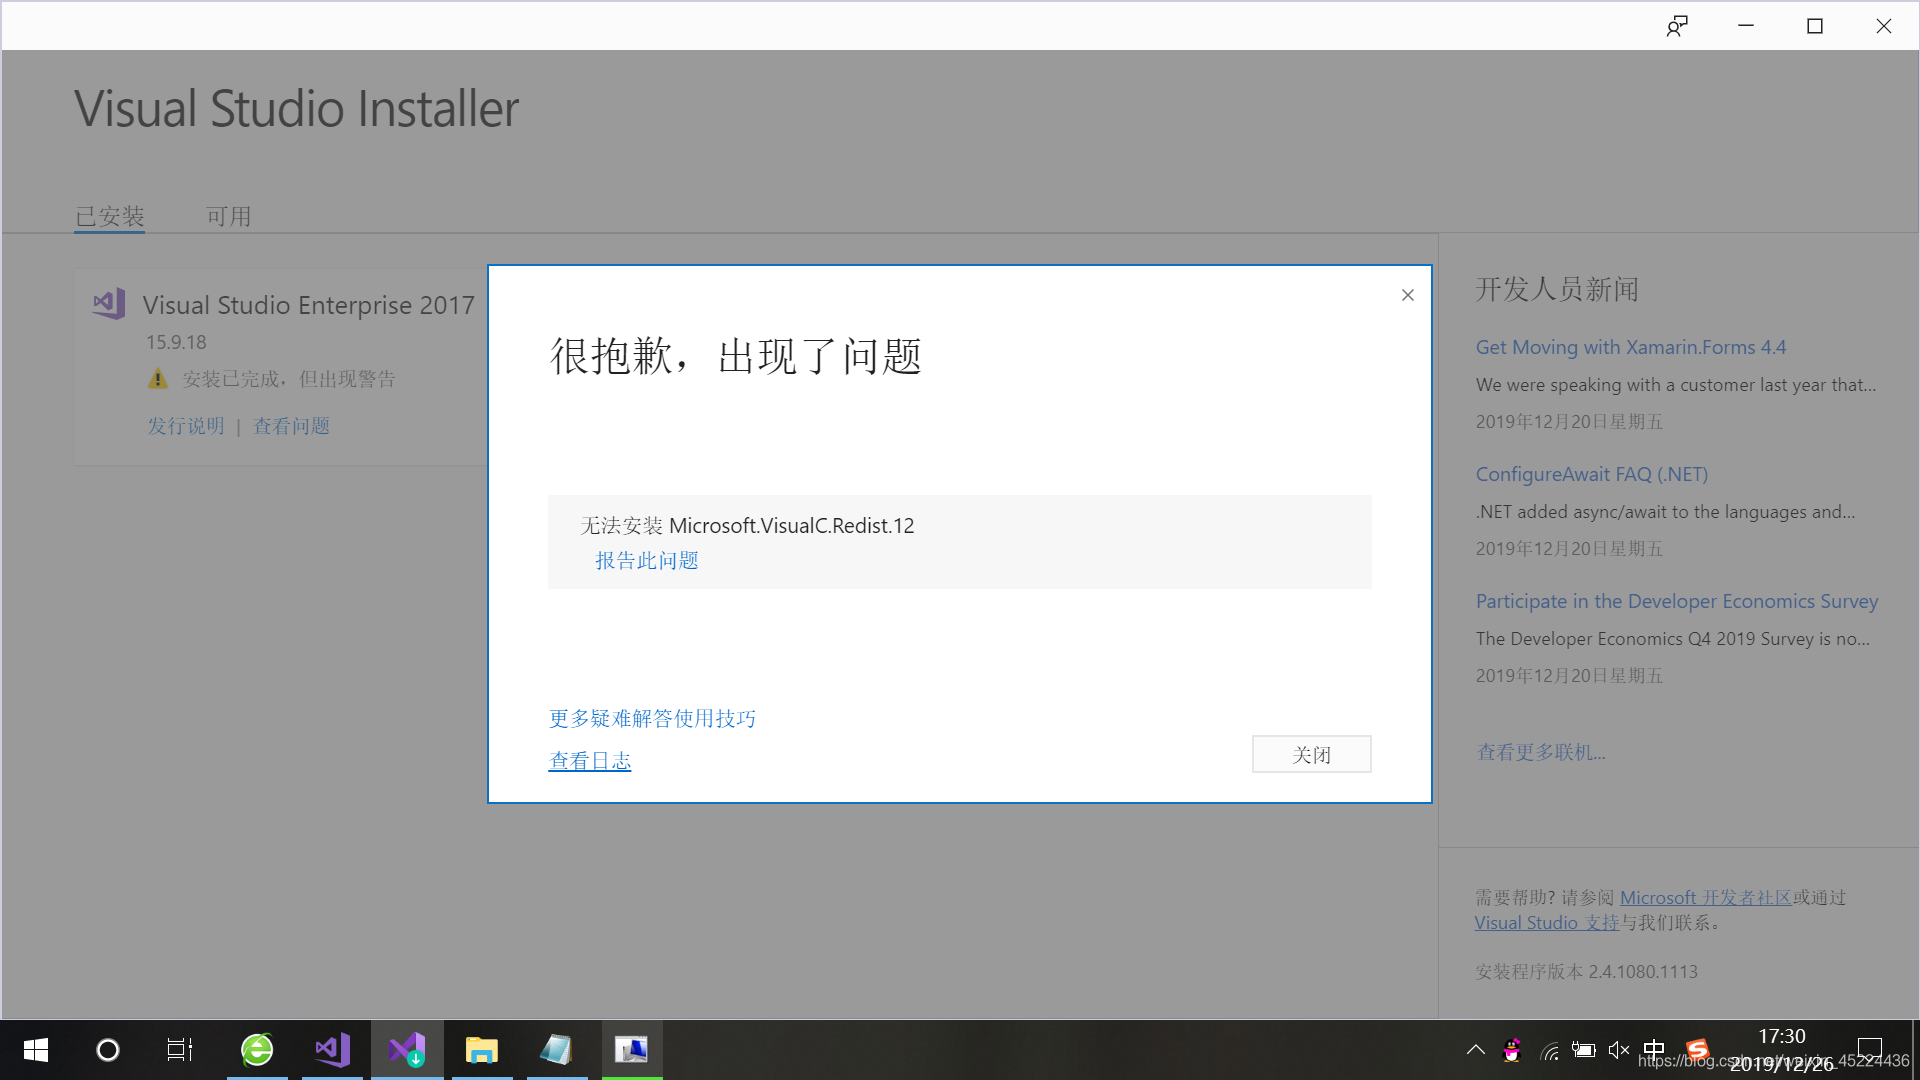The width and height of the screenshot is (1920, 1080).
Task: Open the QQ penguin icon in system tray
Action: (1512, 1050)
